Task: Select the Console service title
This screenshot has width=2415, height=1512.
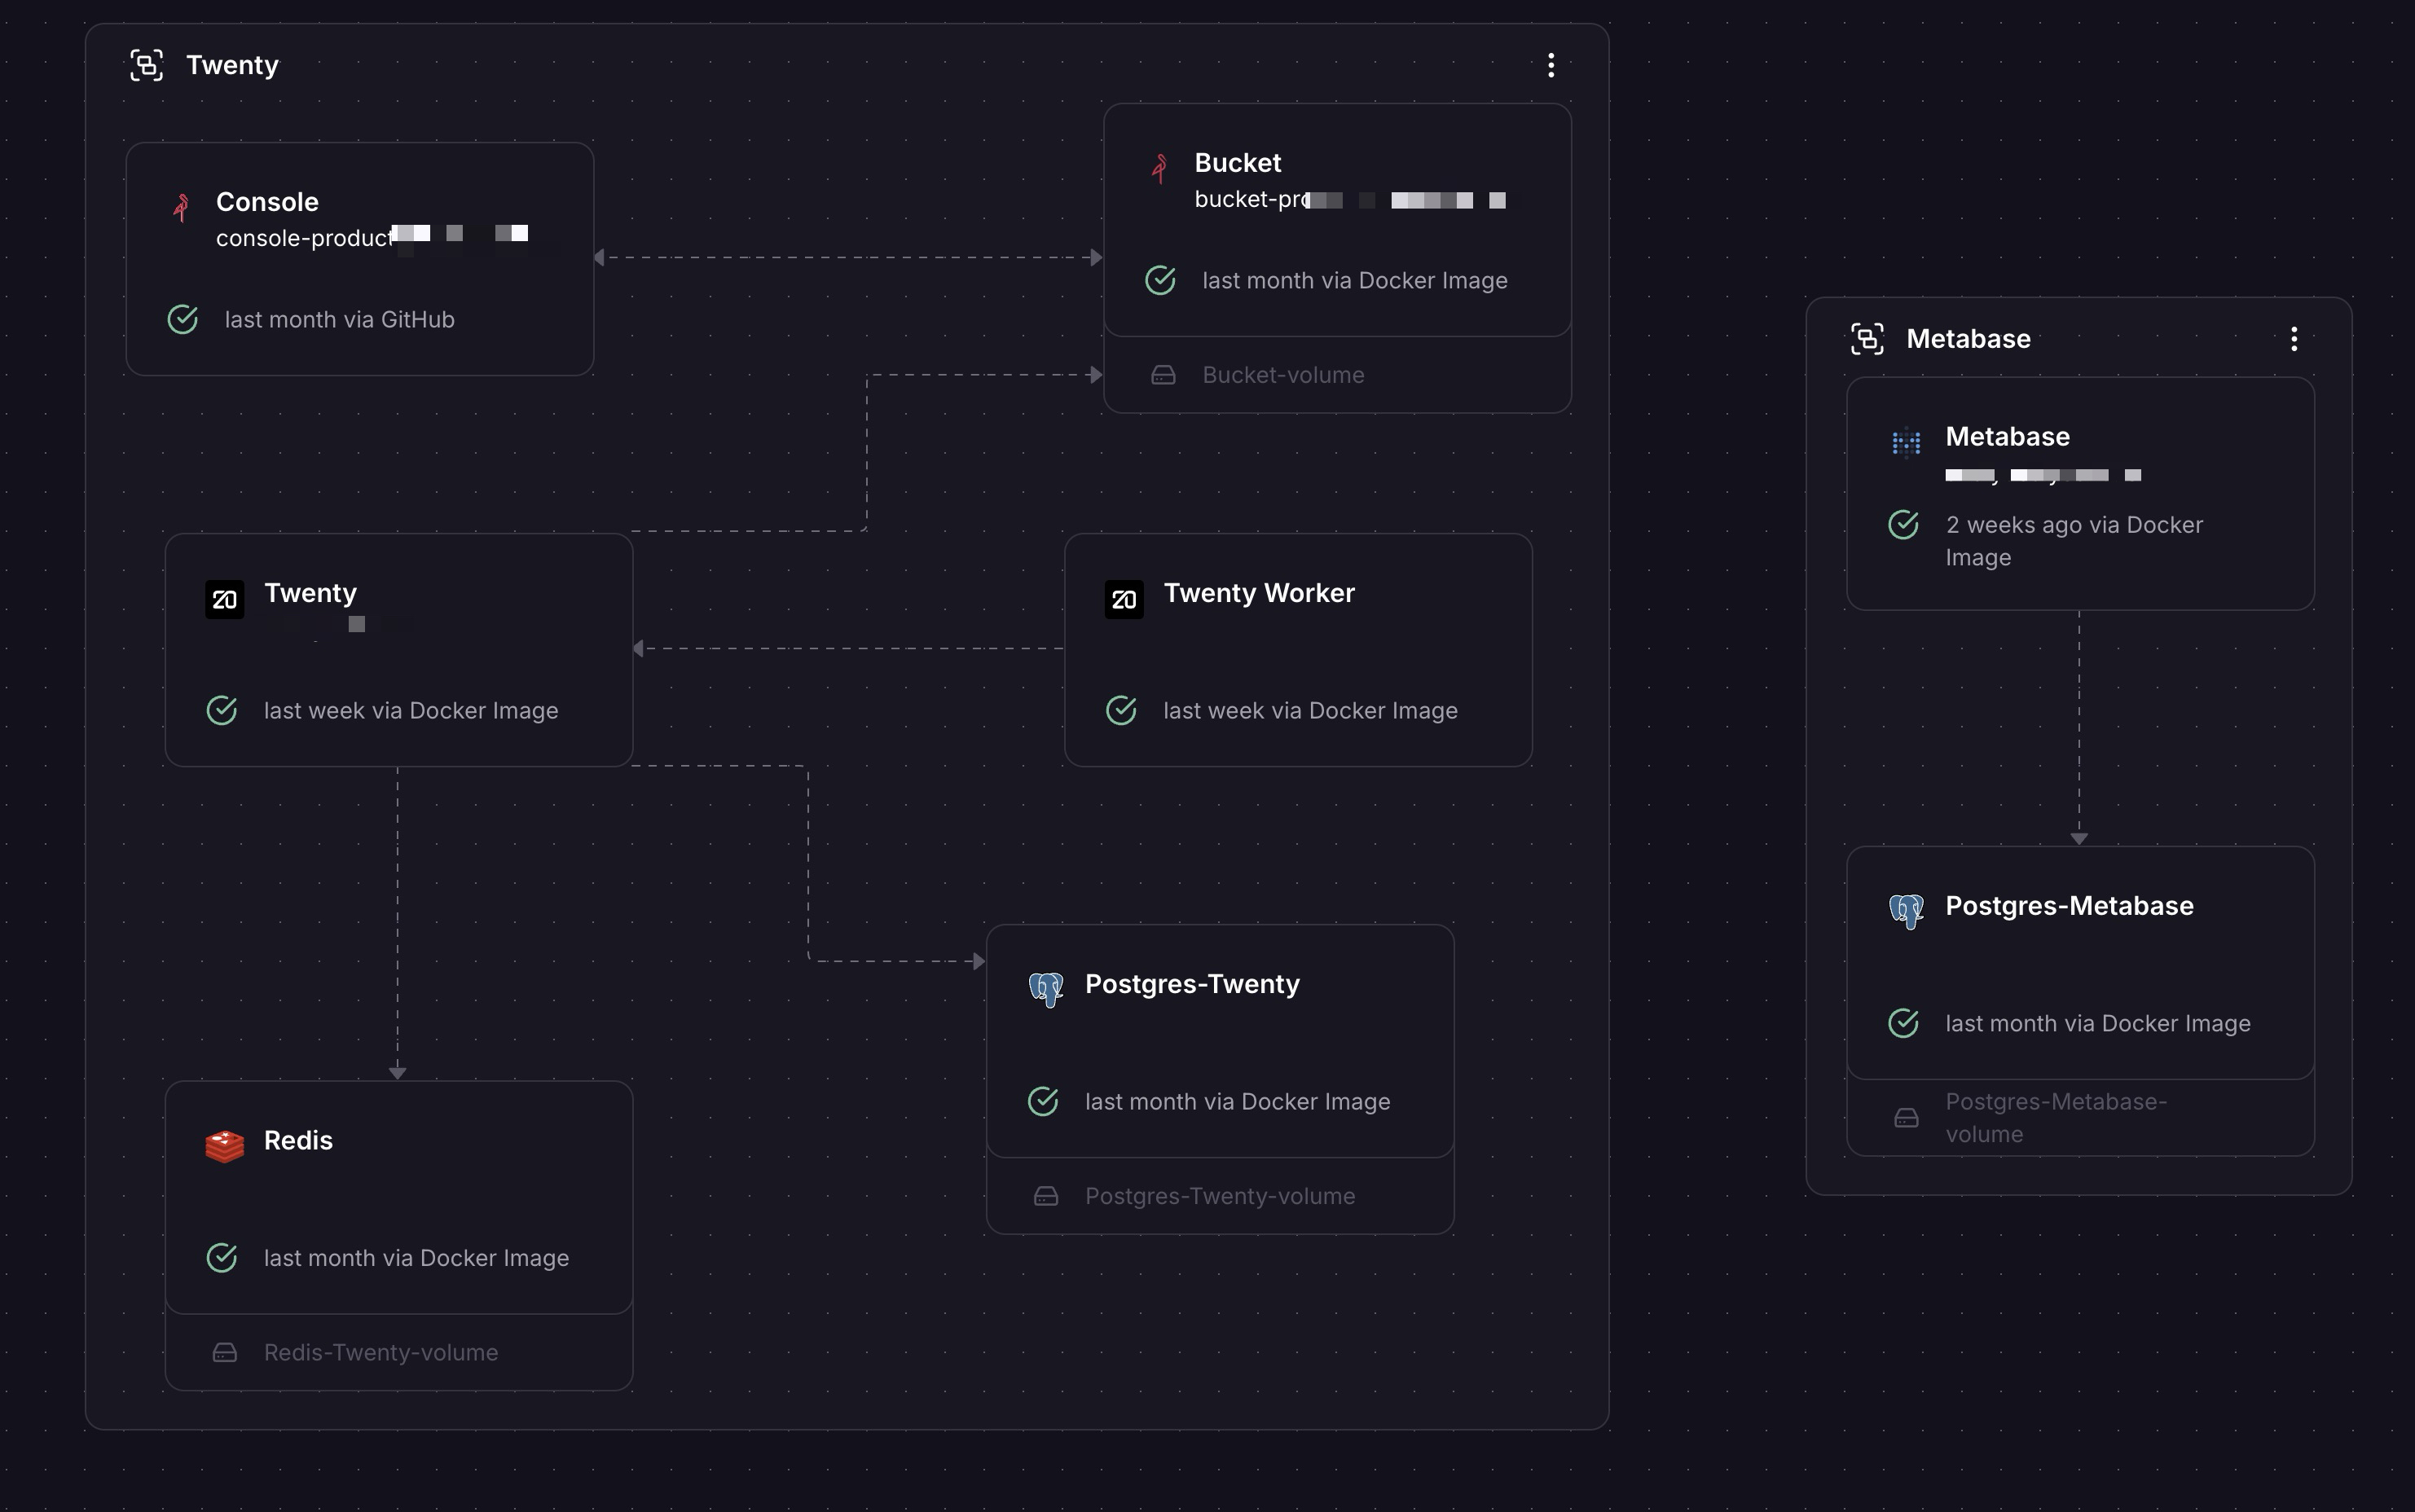Action: click(x=267, y=202)
